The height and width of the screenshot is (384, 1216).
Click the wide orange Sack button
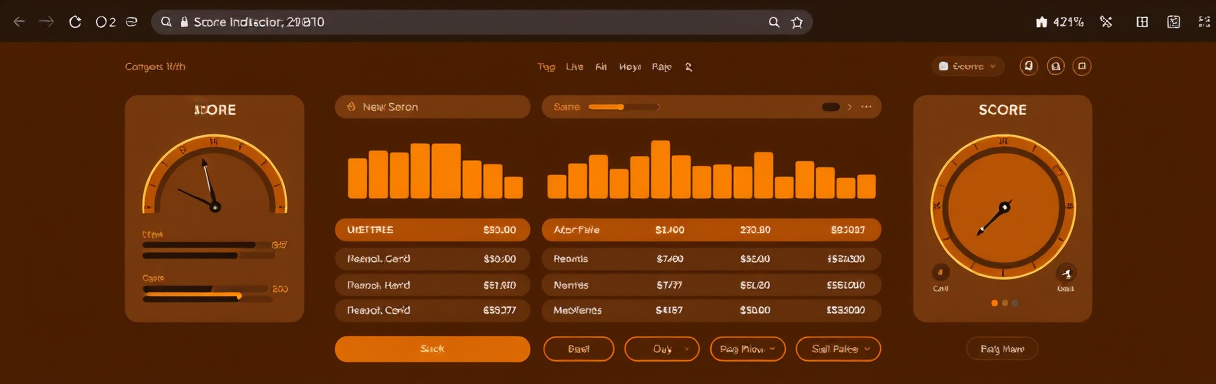432,349
